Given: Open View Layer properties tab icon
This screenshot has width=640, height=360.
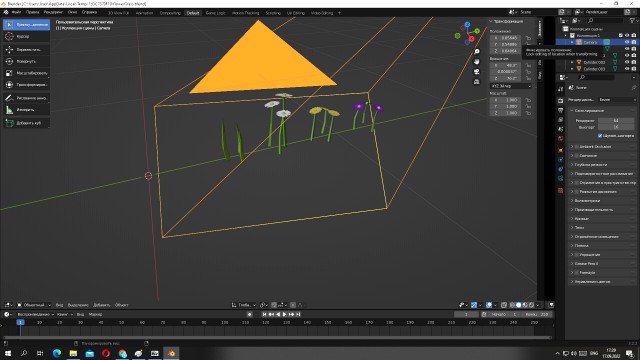Looking at the screenshot, I should (560, 120).
